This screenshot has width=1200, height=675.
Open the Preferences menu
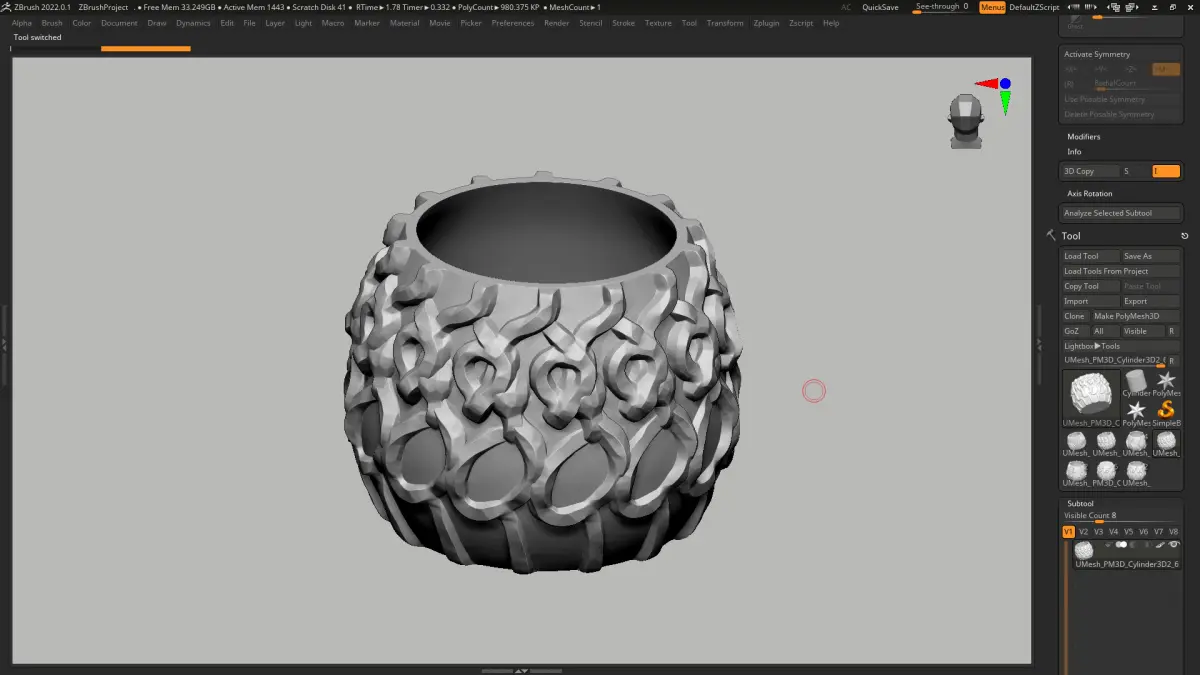click(x=513, y=23)
